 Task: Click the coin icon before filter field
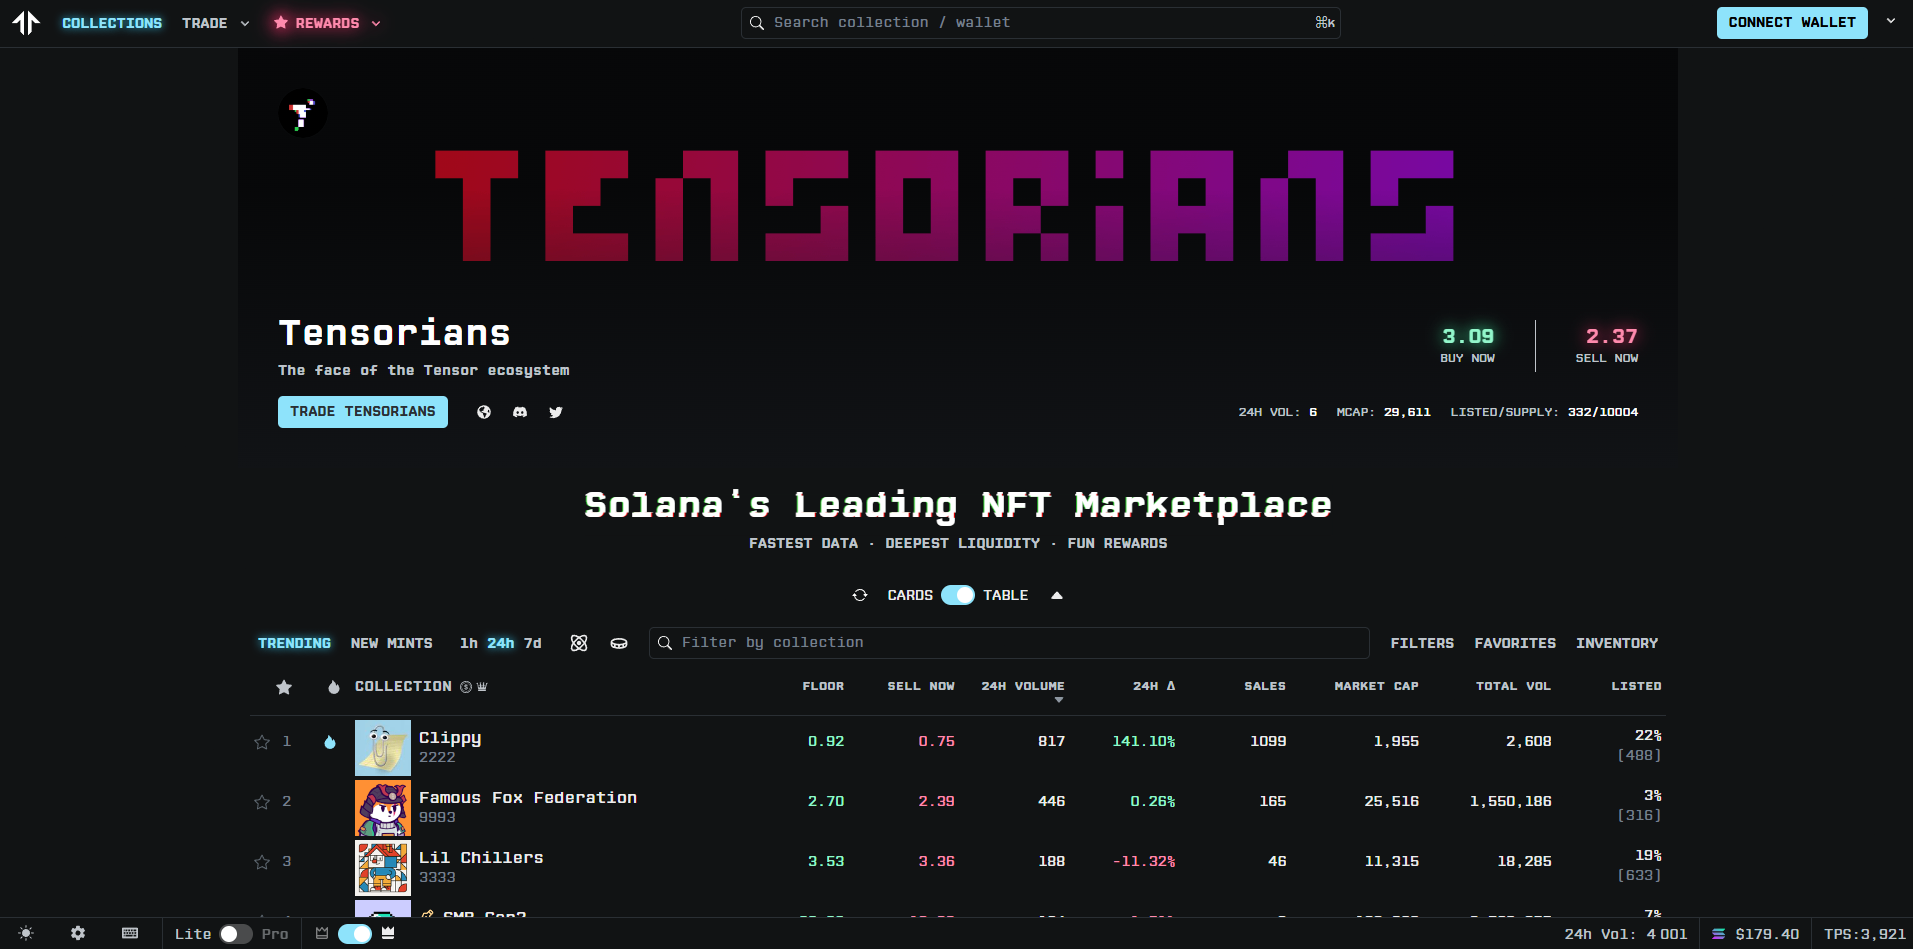(x=619, y=643)
